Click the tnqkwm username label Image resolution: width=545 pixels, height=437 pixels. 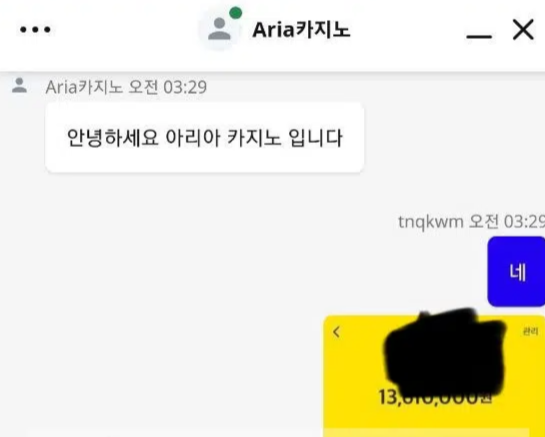tap(431, 222)
